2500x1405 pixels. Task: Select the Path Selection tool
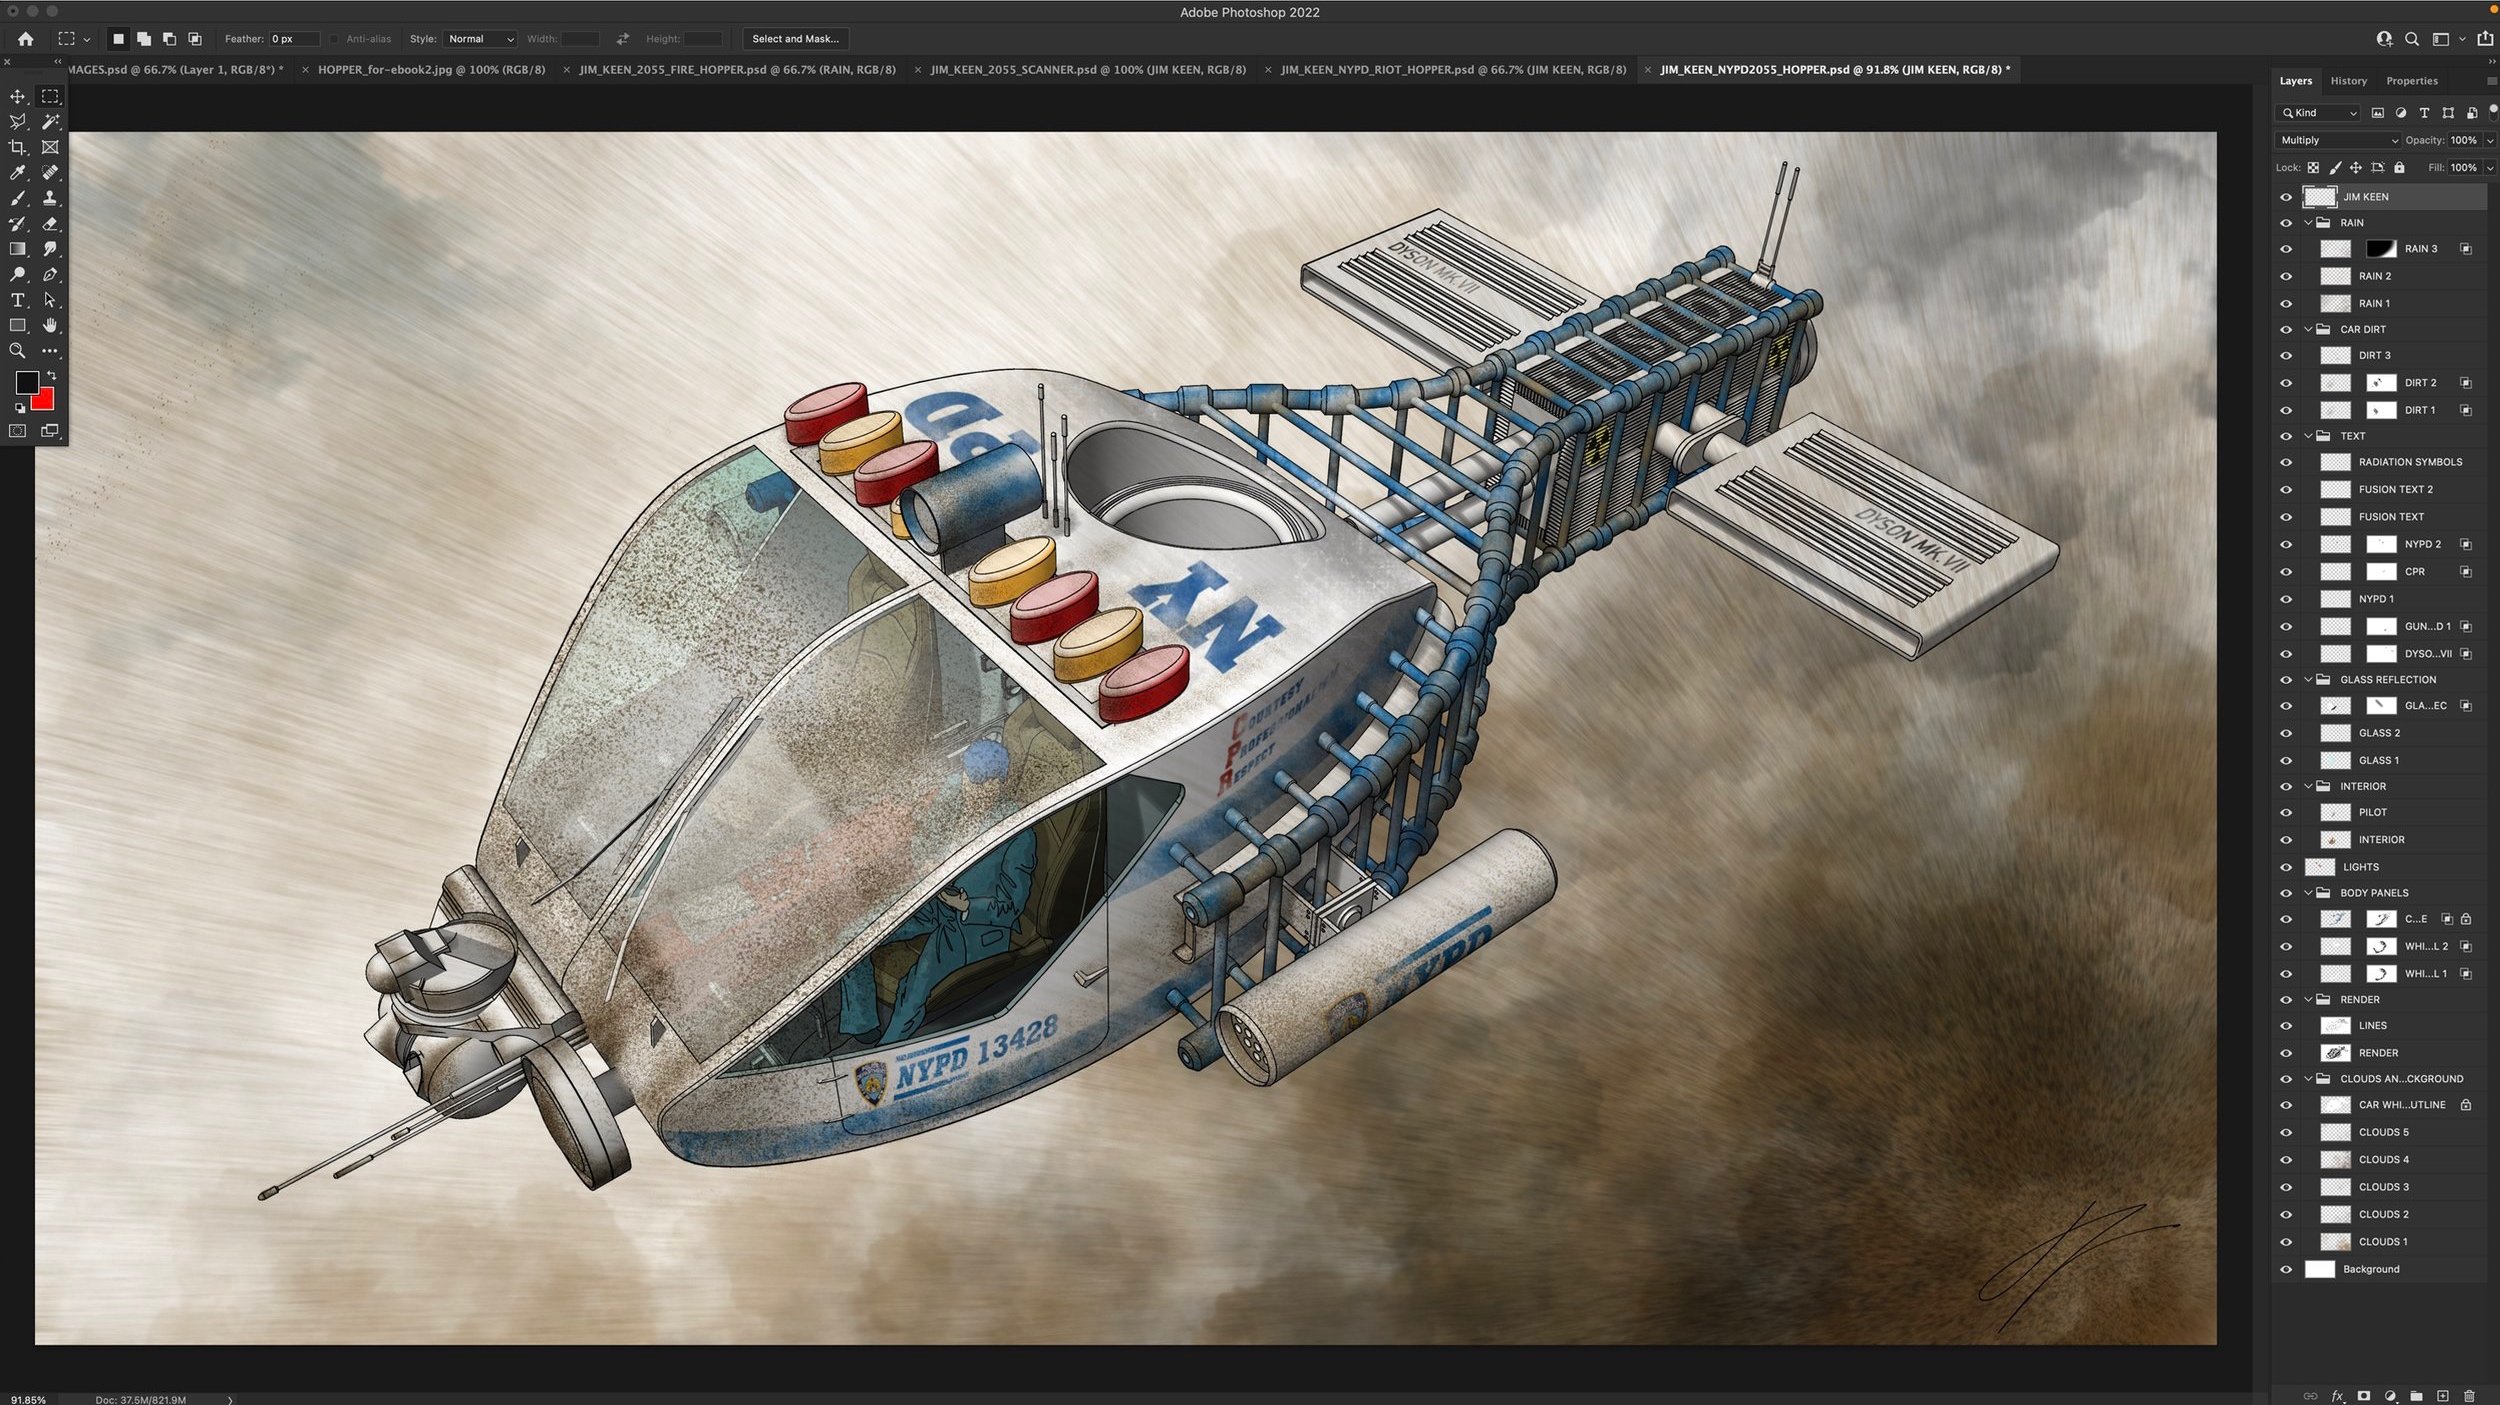[49, 300]
